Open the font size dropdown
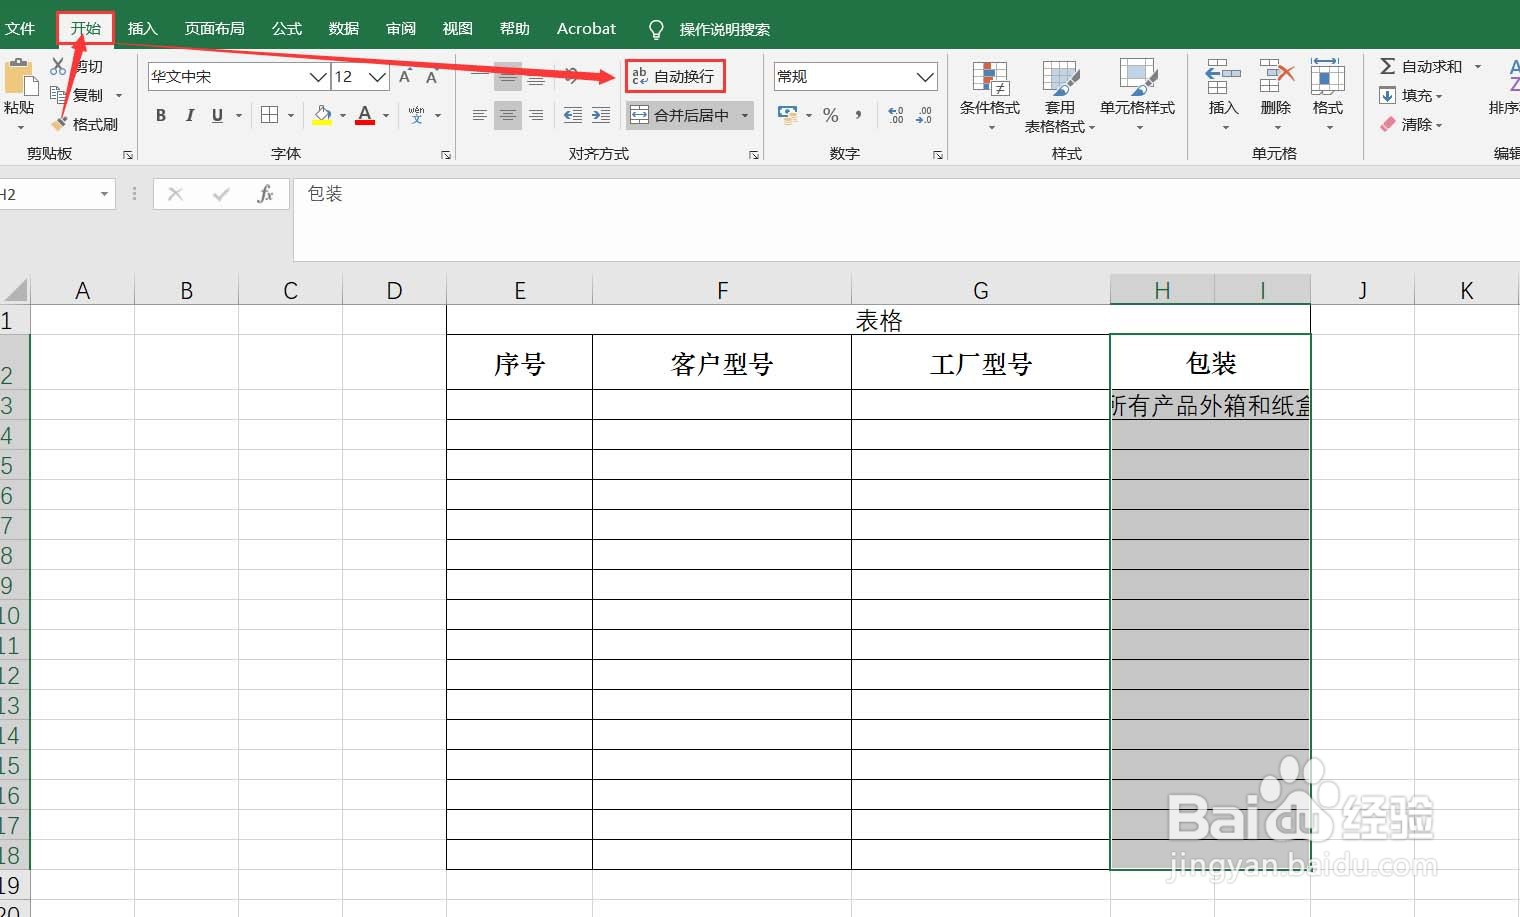1520x917 pixels. coord(377,76)
